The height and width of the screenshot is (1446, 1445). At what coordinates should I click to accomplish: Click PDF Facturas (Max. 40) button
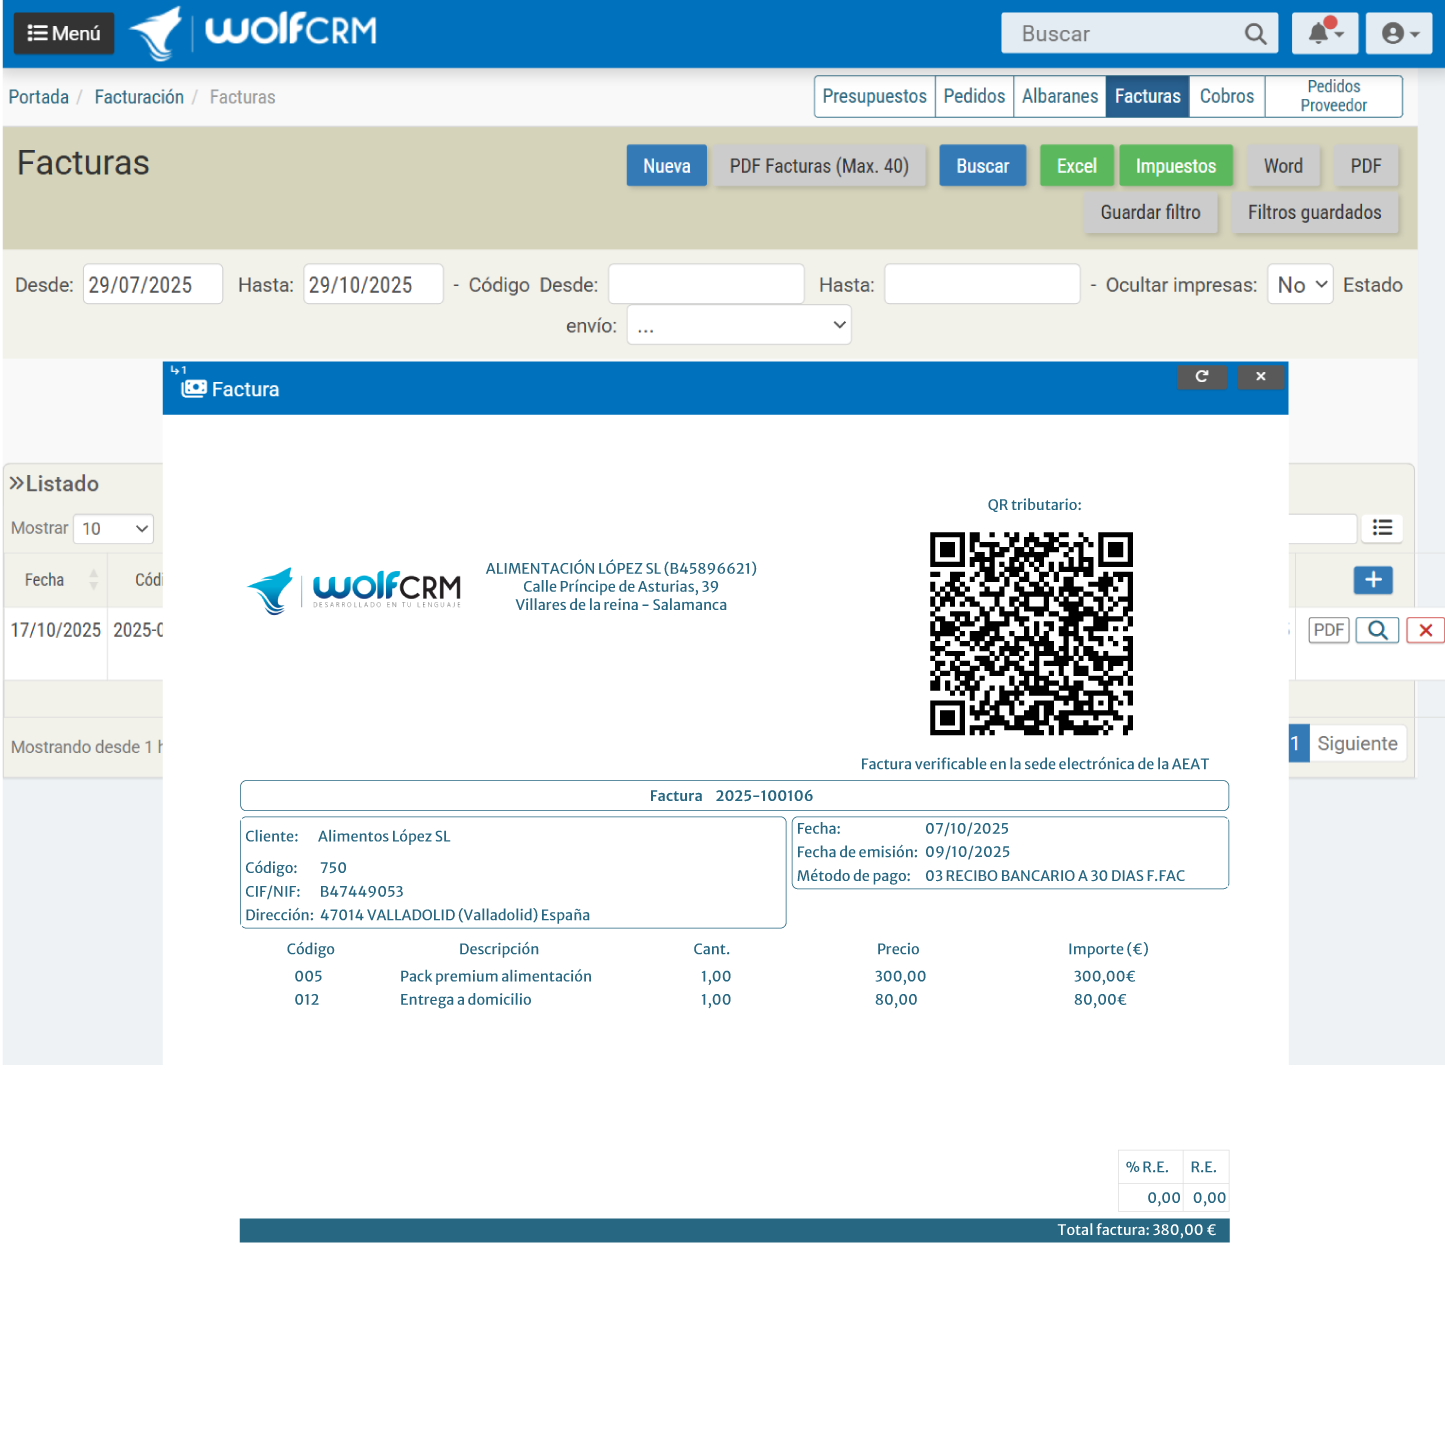(819, 166)
